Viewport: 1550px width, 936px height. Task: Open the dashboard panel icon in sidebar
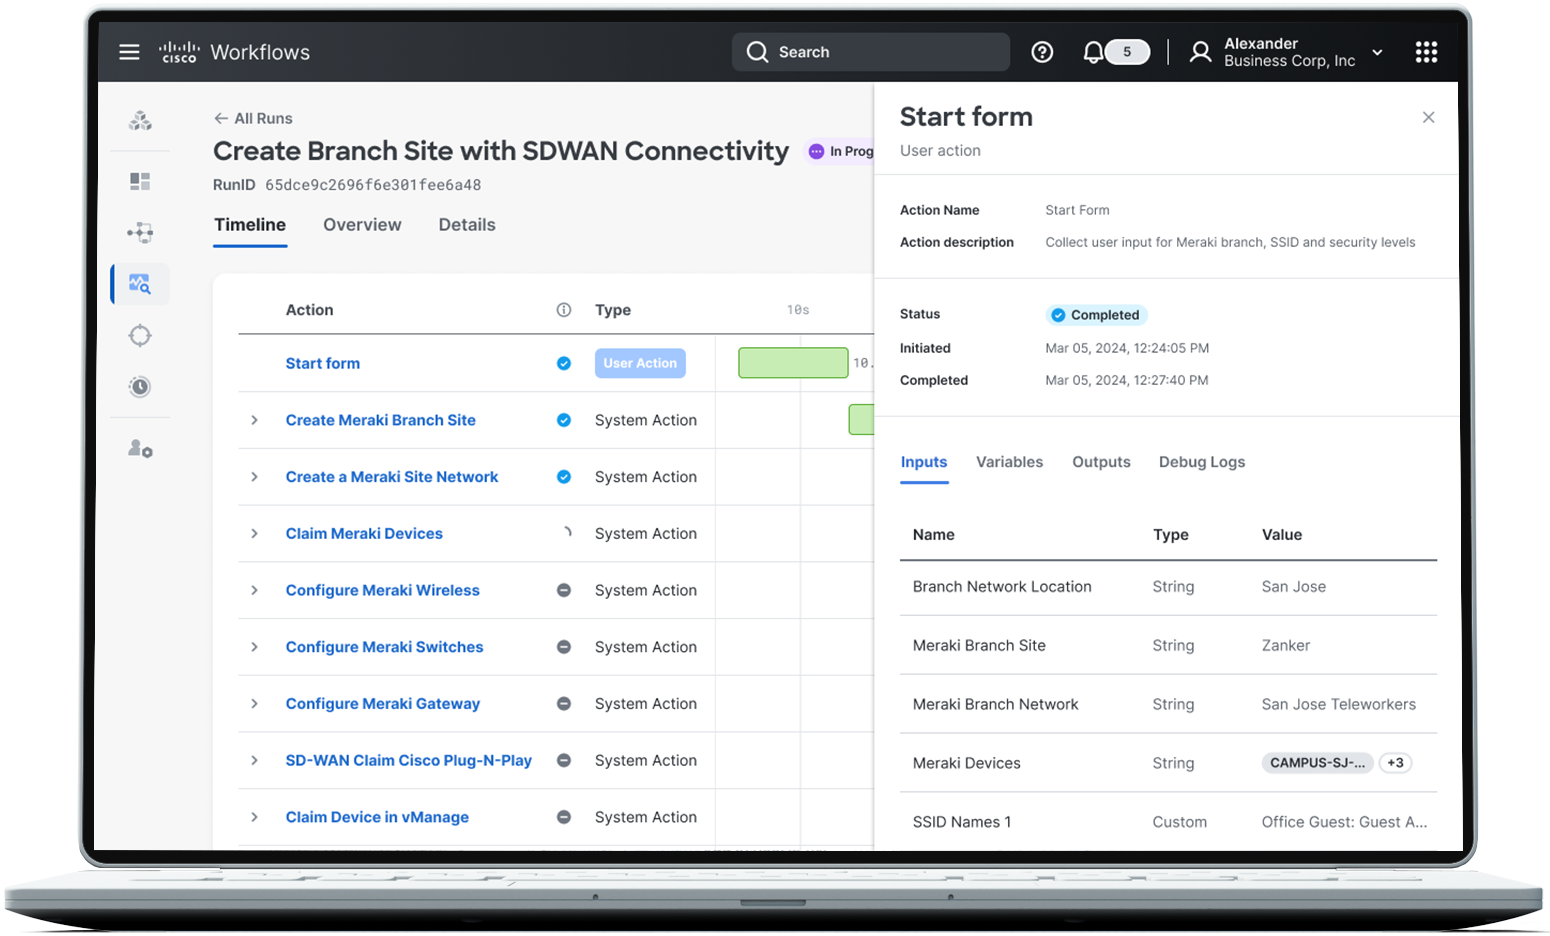[x=140, y=181]
